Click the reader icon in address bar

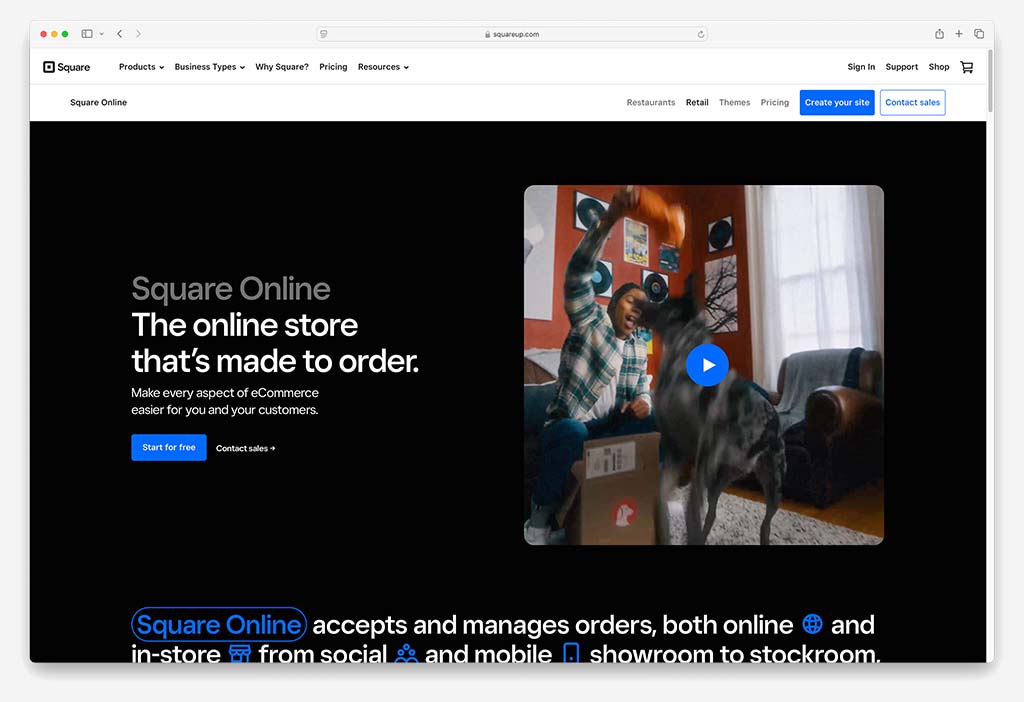pyautogui.click(x=324, y=35)
